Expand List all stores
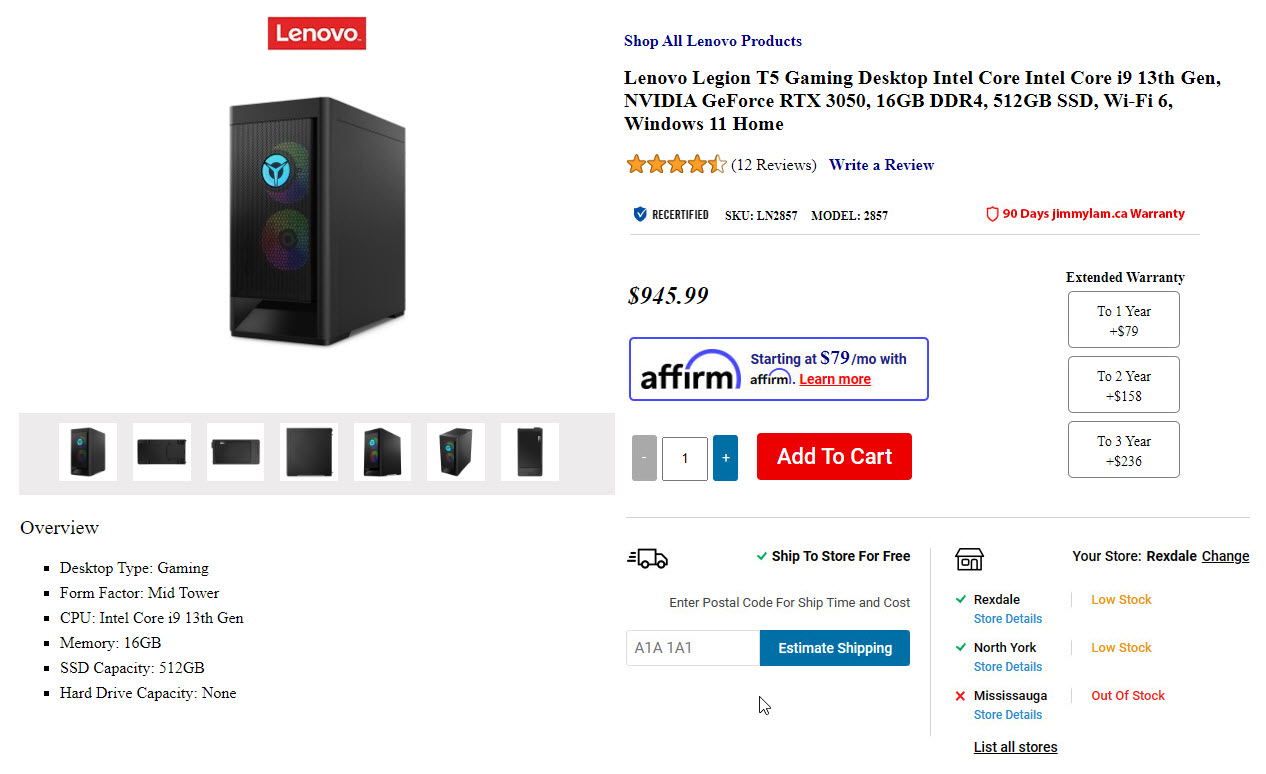The width and height of the screenshot is (1266, 774). [x=1015, y=747]
